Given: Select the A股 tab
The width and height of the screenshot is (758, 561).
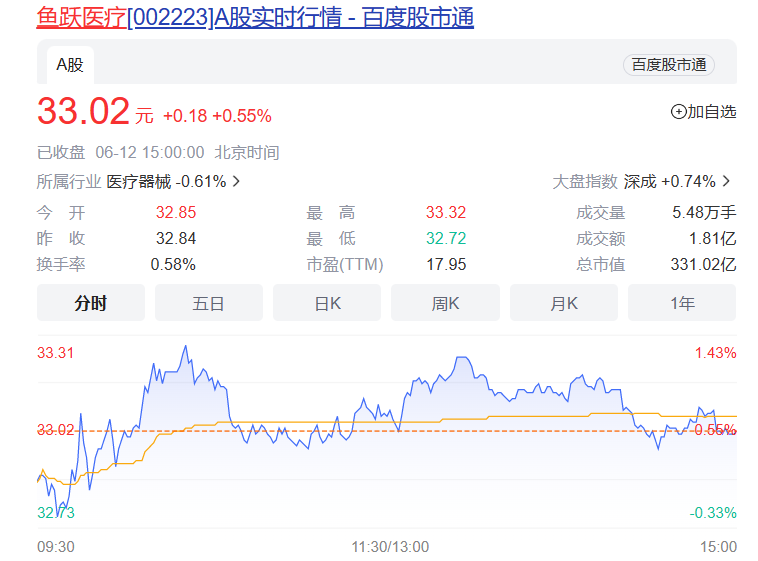Looking at the screenshot, I should (x=70, y=65).
